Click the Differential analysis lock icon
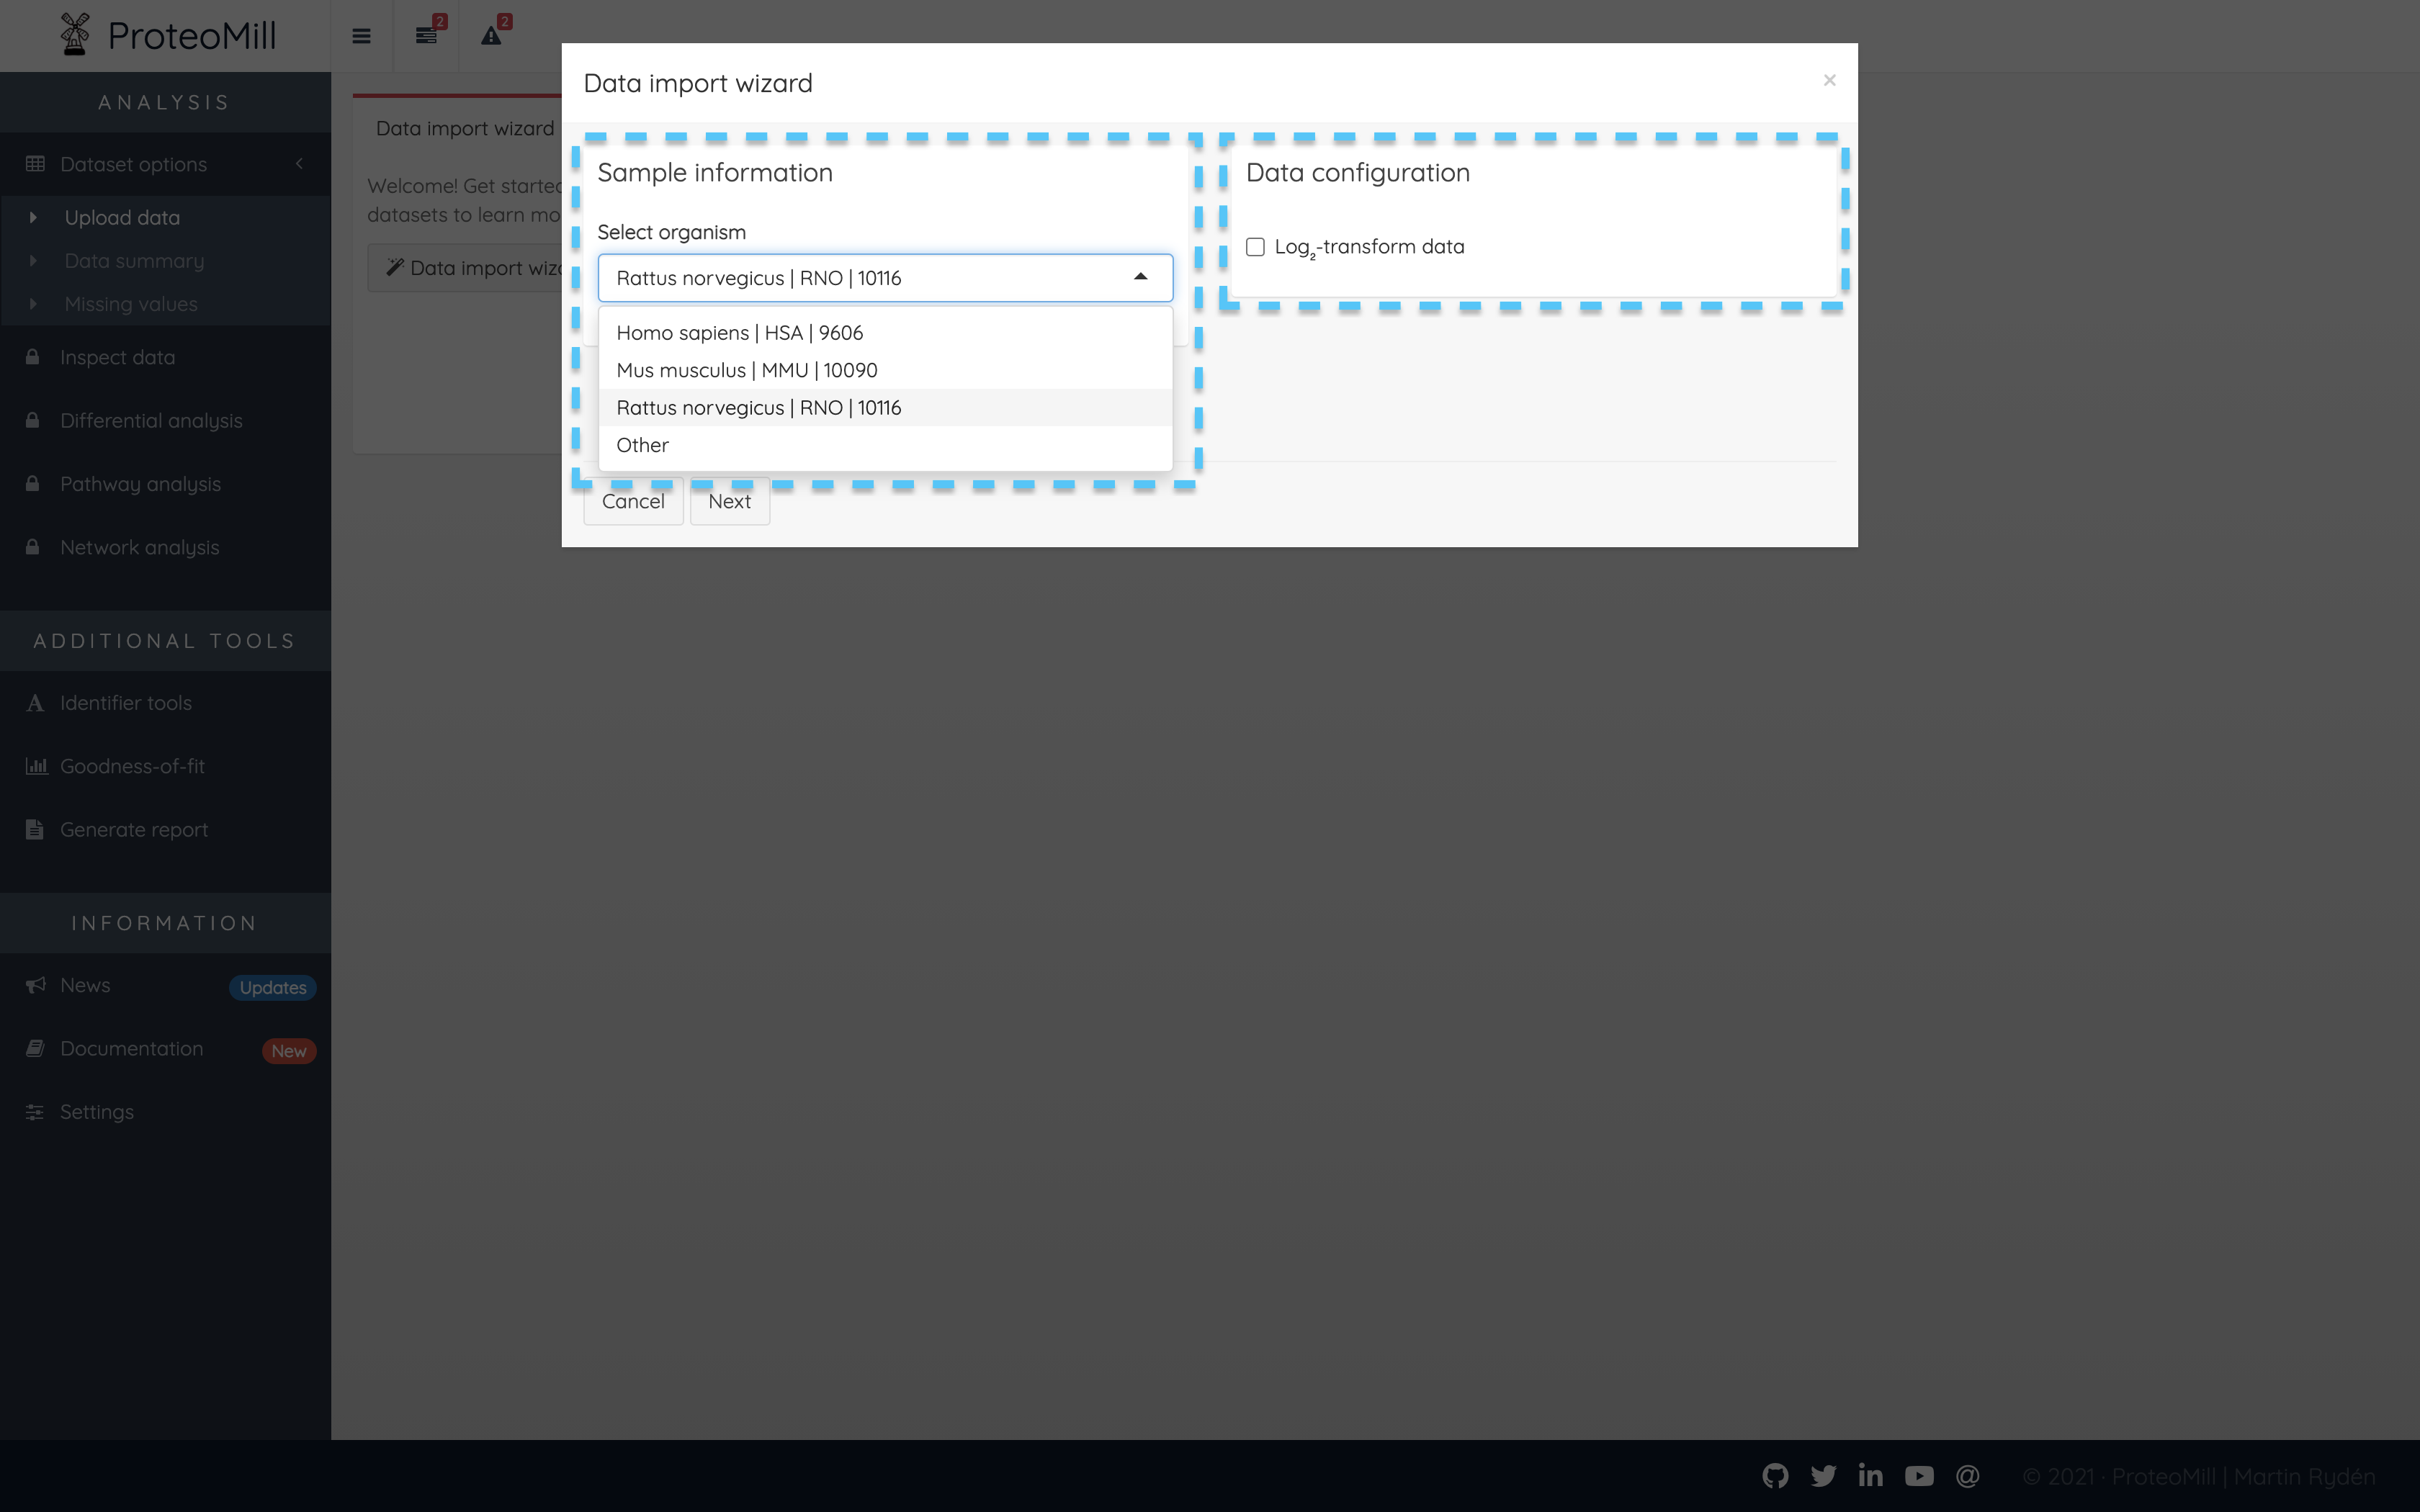 (x=33, y=420)
